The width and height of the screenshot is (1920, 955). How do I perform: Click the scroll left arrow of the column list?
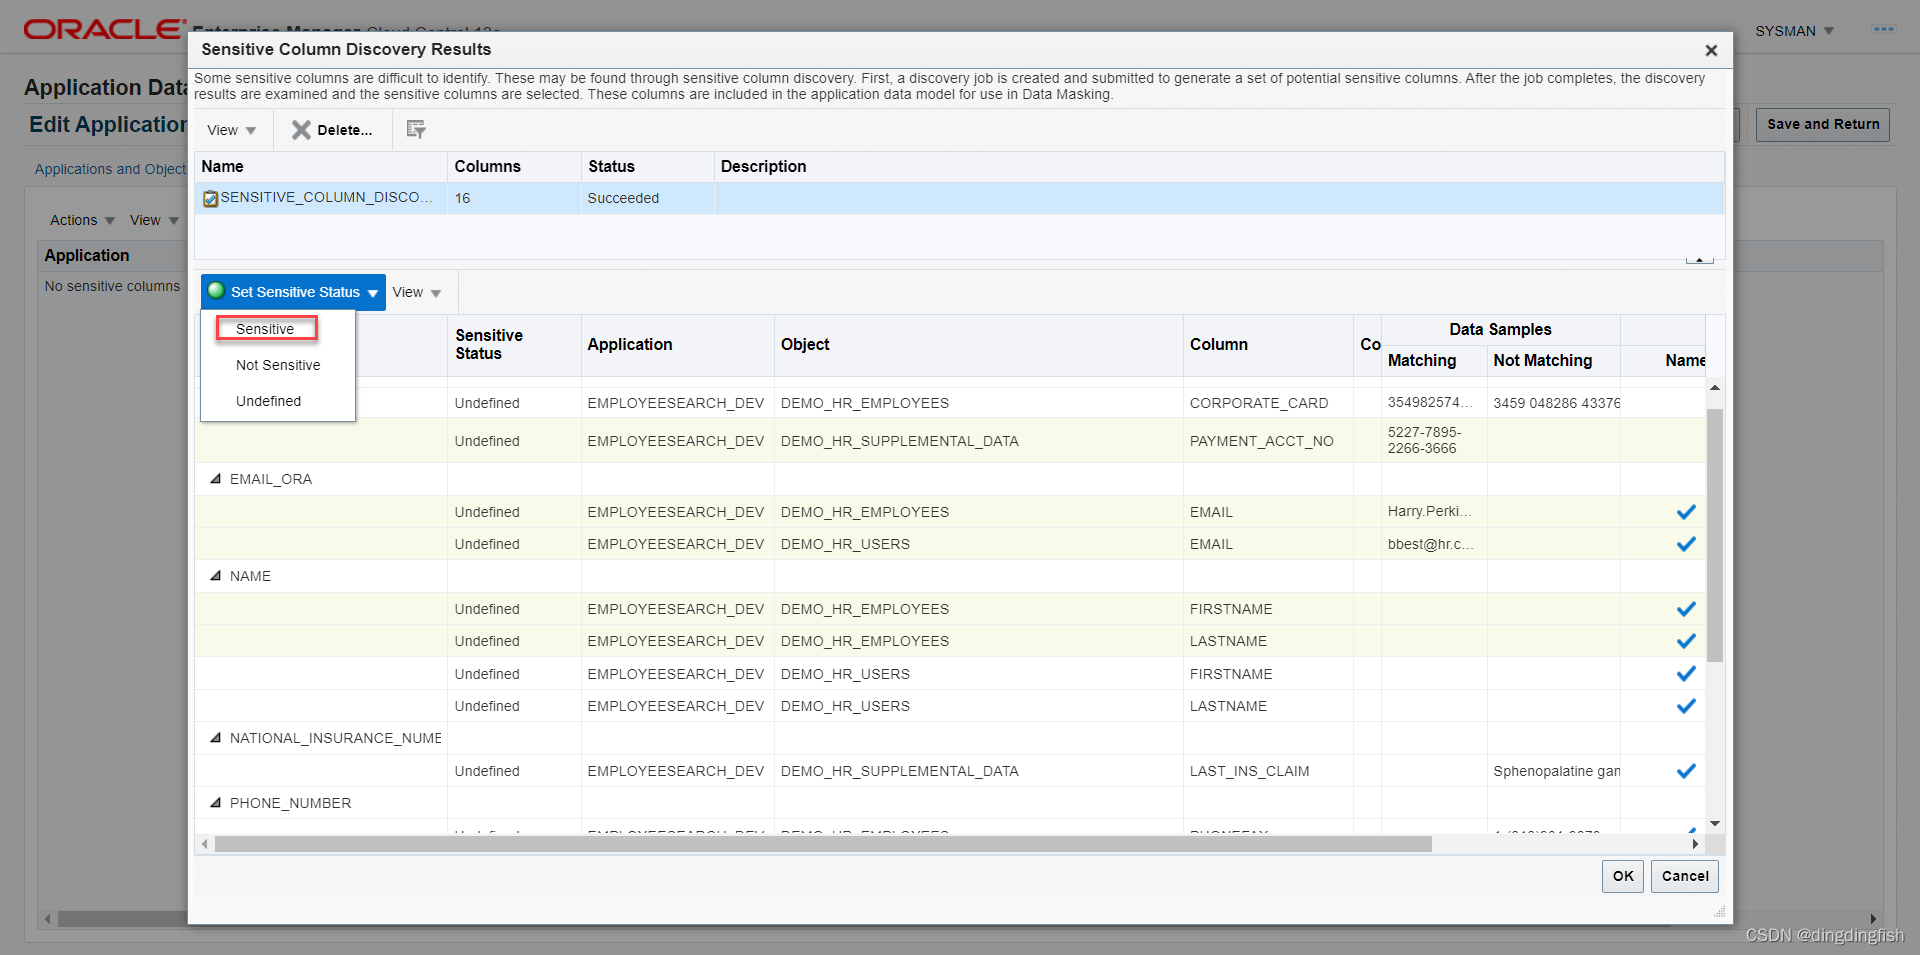pos(205,844)
